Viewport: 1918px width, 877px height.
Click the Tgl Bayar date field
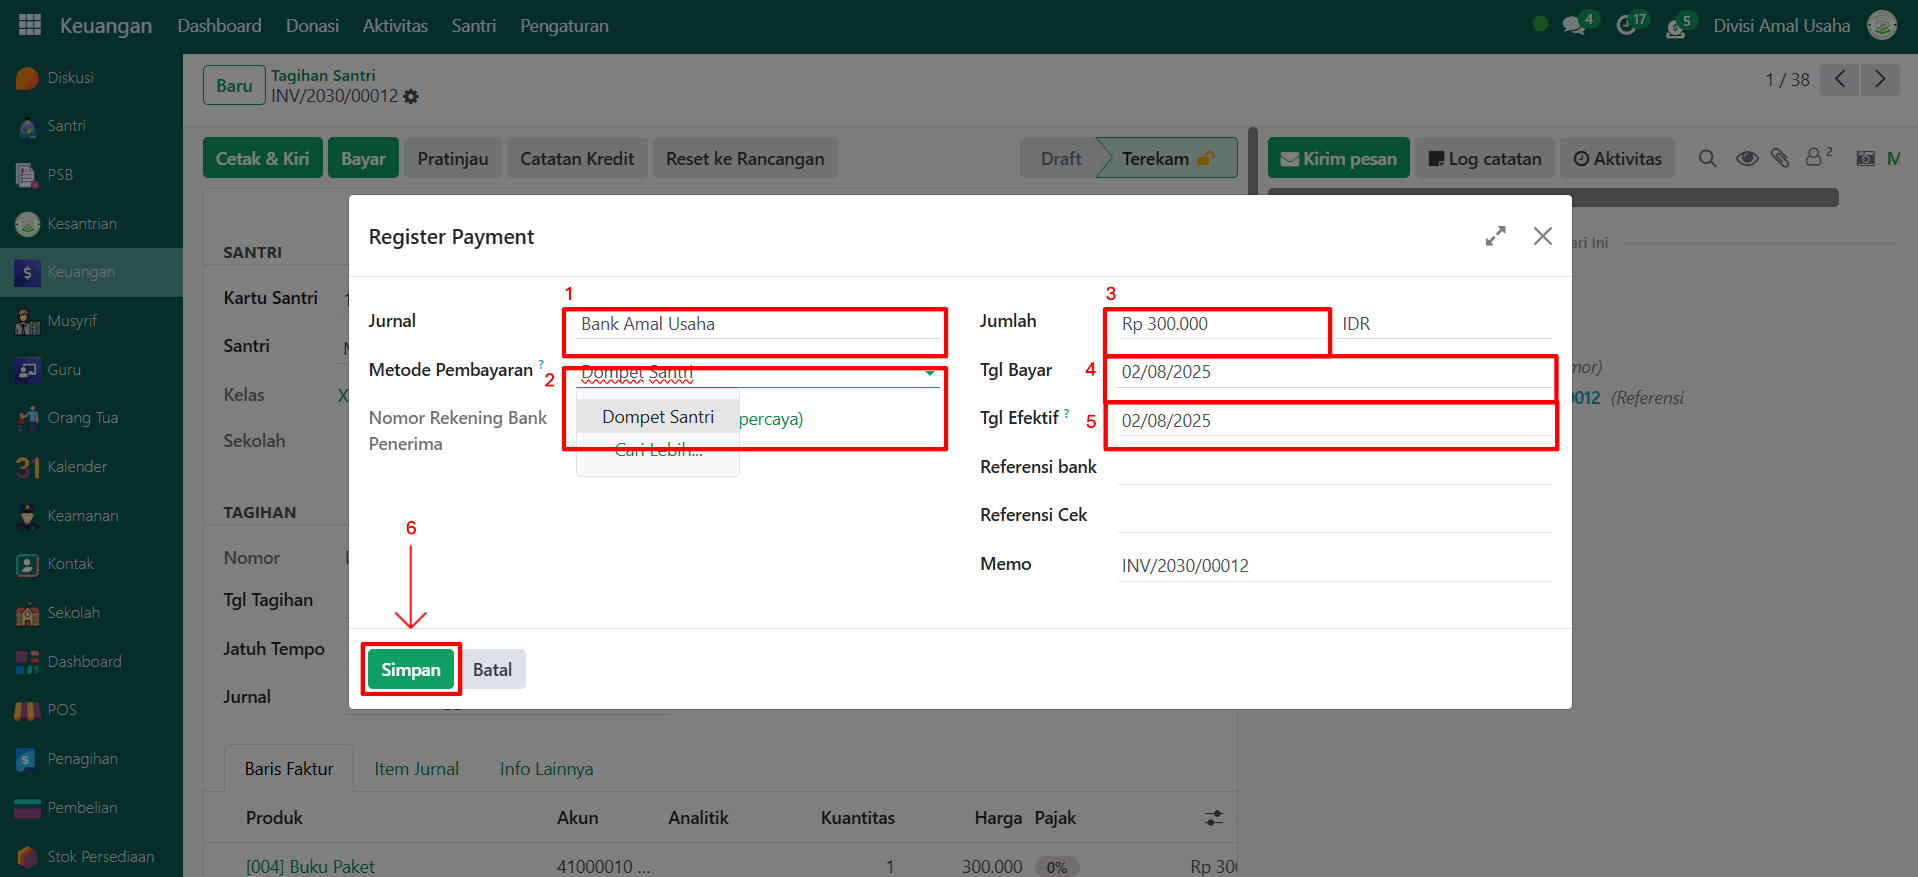(x=1332, y=372)
